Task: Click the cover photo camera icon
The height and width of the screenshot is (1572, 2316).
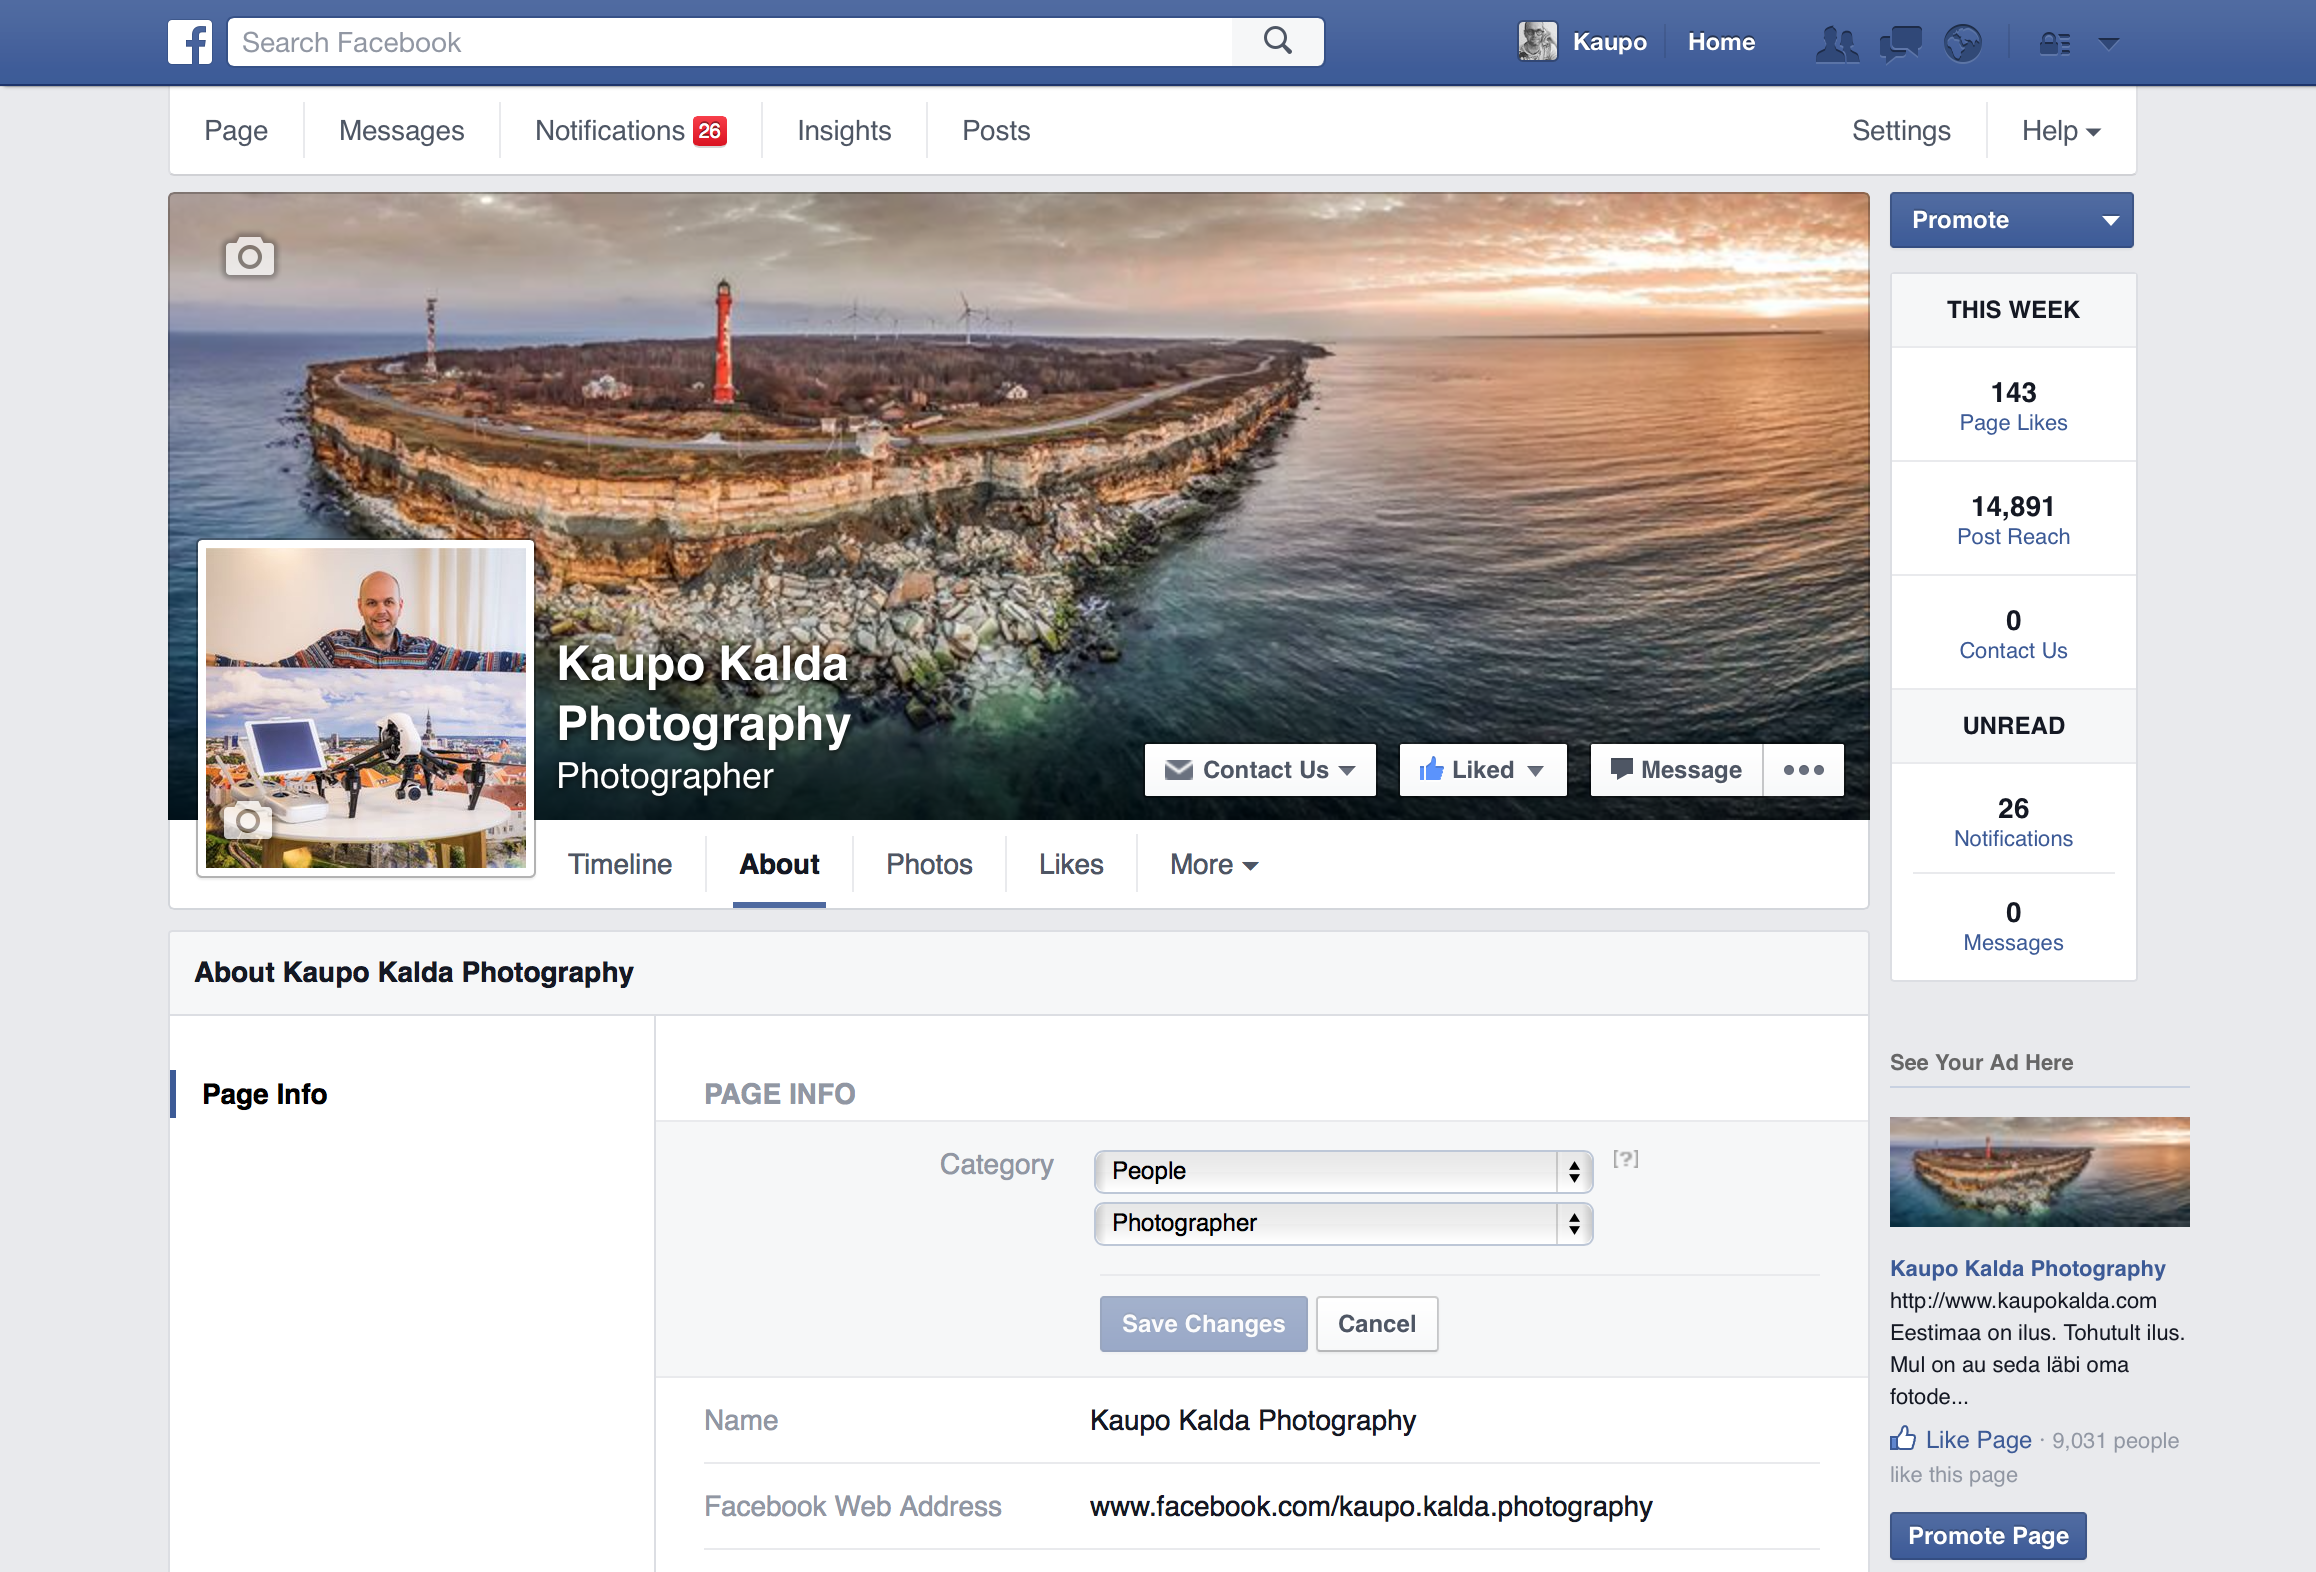Action: point(249,257)
